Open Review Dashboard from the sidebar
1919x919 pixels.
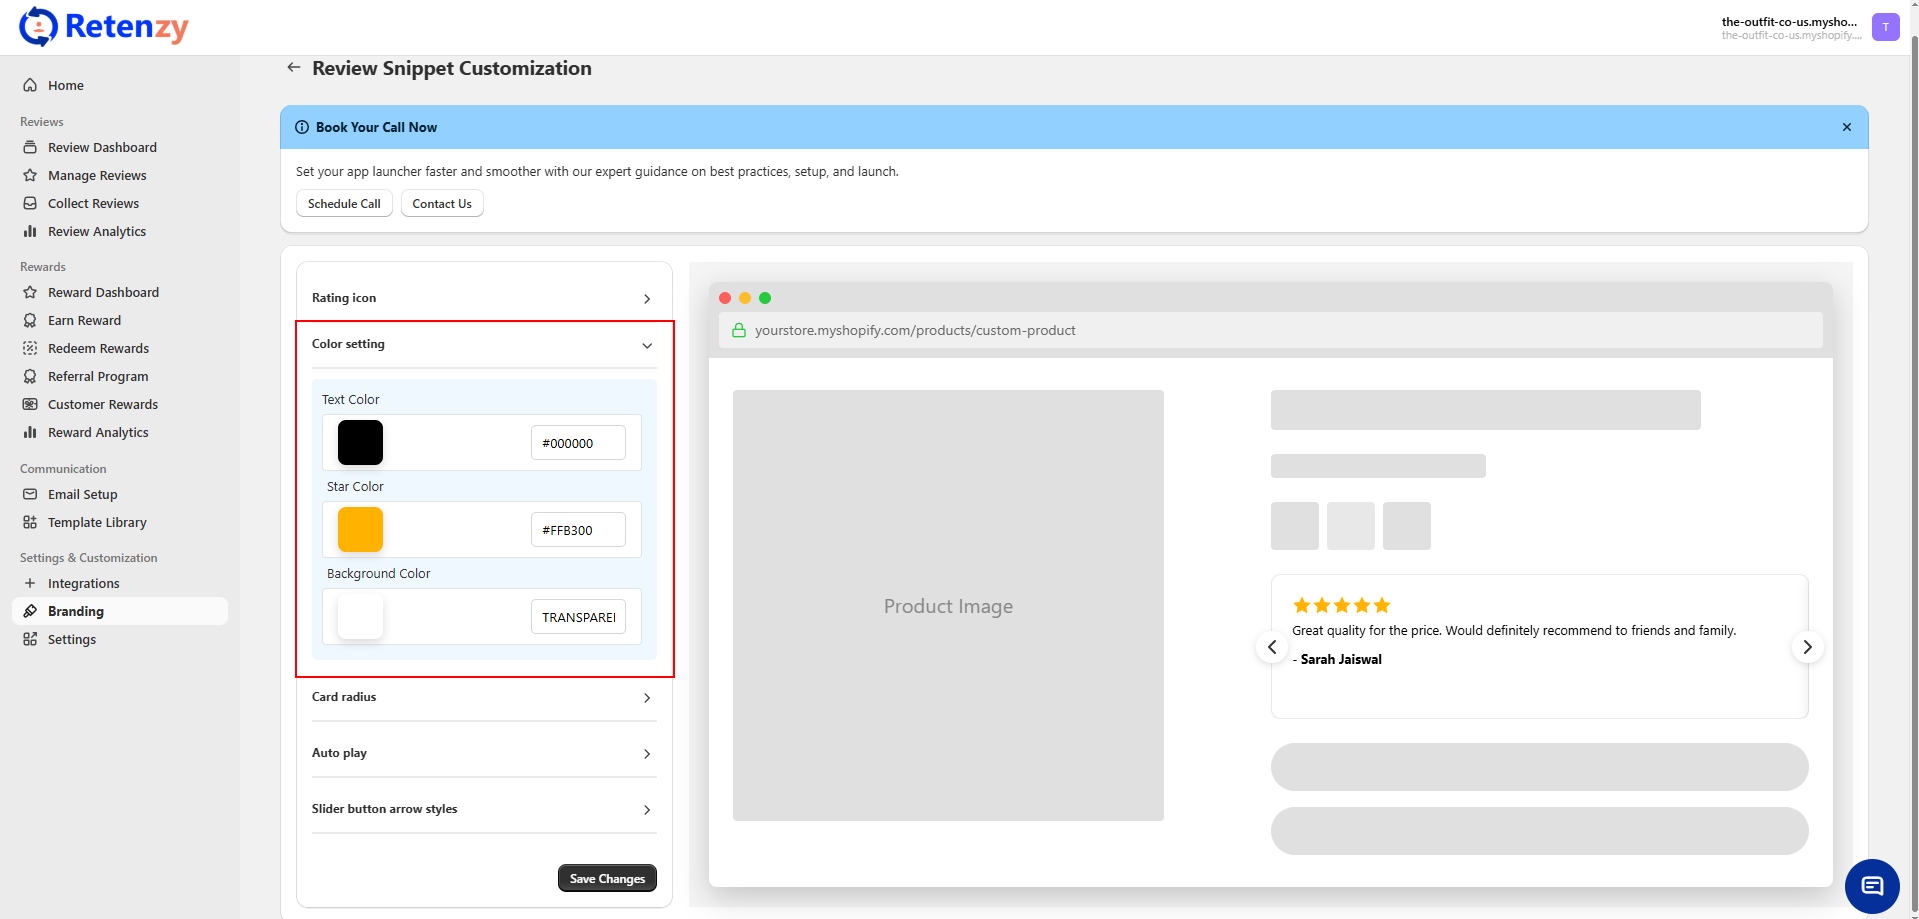pyautogui.click(x=102, y=148)
